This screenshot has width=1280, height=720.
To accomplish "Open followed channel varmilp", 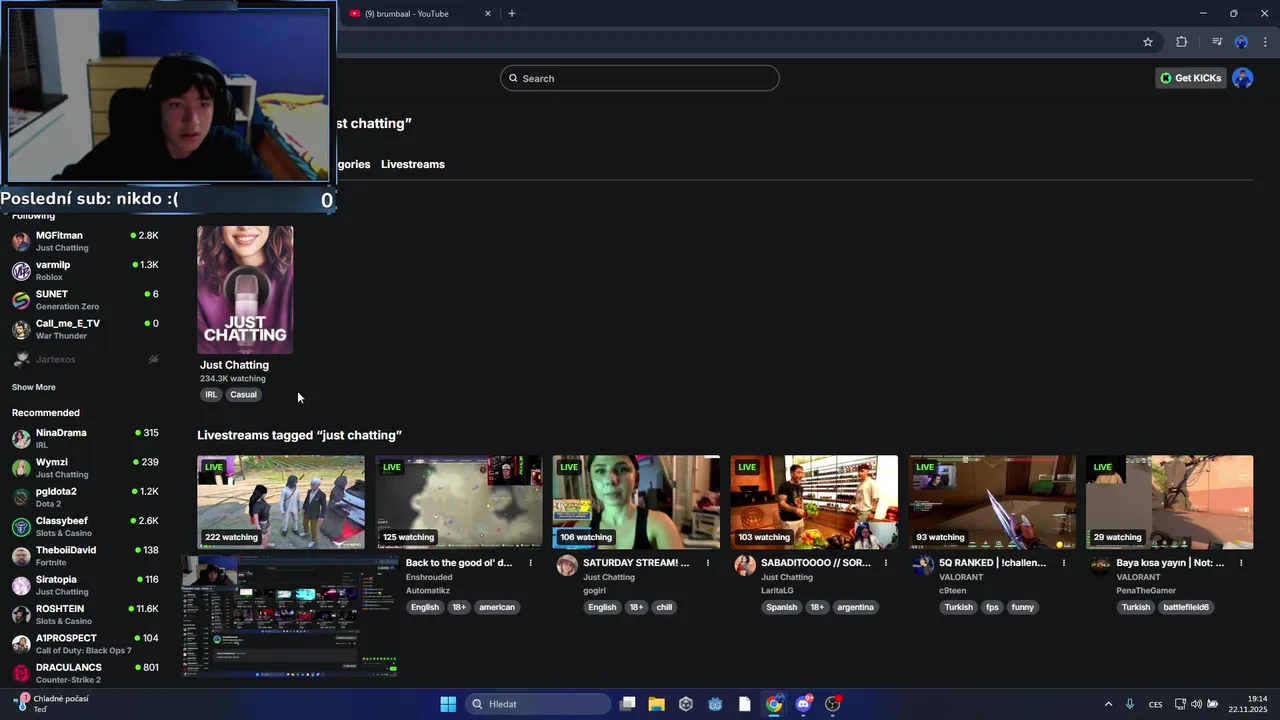I will click(85, 270).
